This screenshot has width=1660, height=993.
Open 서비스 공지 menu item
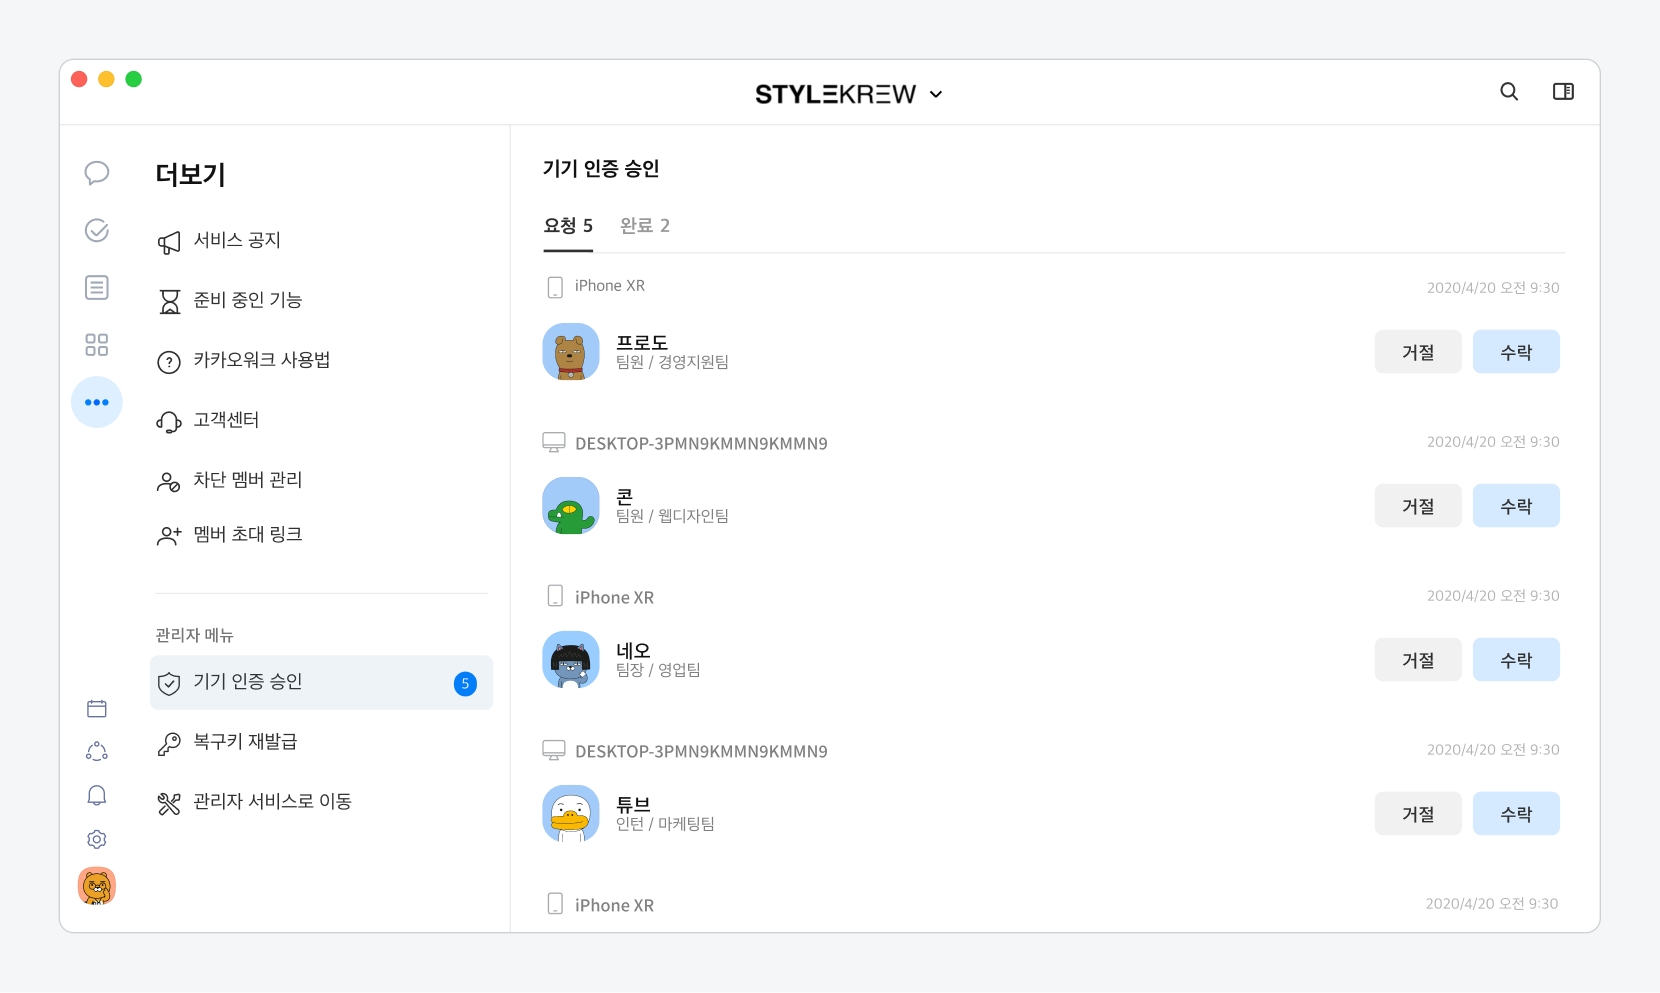click(x=237, y=241)
